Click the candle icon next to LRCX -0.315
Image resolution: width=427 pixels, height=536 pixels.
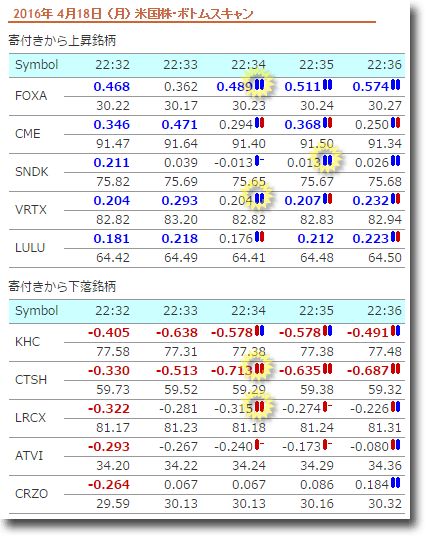[259, 406]
